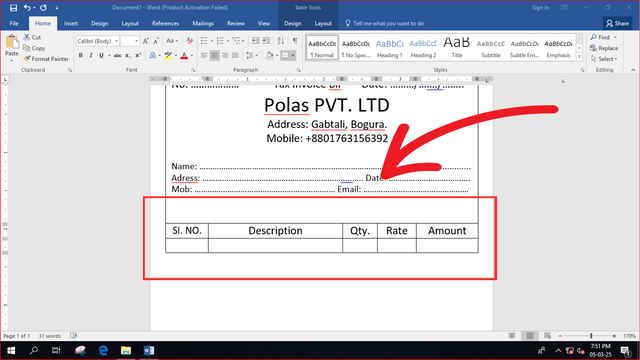Save the document with the floppy disk icon
This screenshot has width=640, height=360.
pyautogui.click(x=13, y=7)
